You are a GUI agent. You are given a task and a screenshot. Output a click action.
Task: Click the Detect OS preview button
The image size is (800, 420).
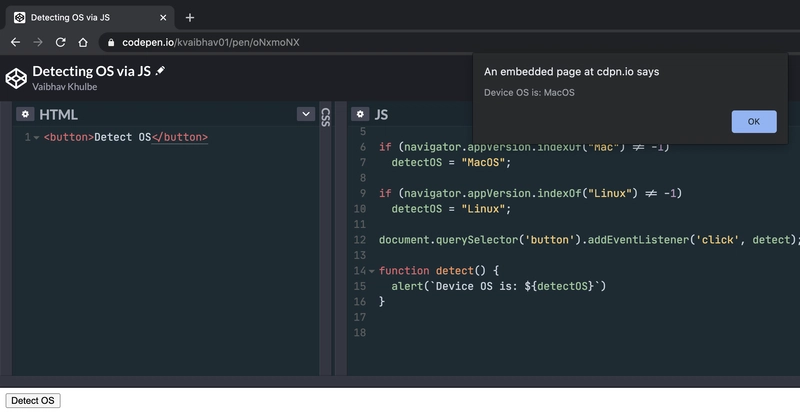[x=33, y=401]
